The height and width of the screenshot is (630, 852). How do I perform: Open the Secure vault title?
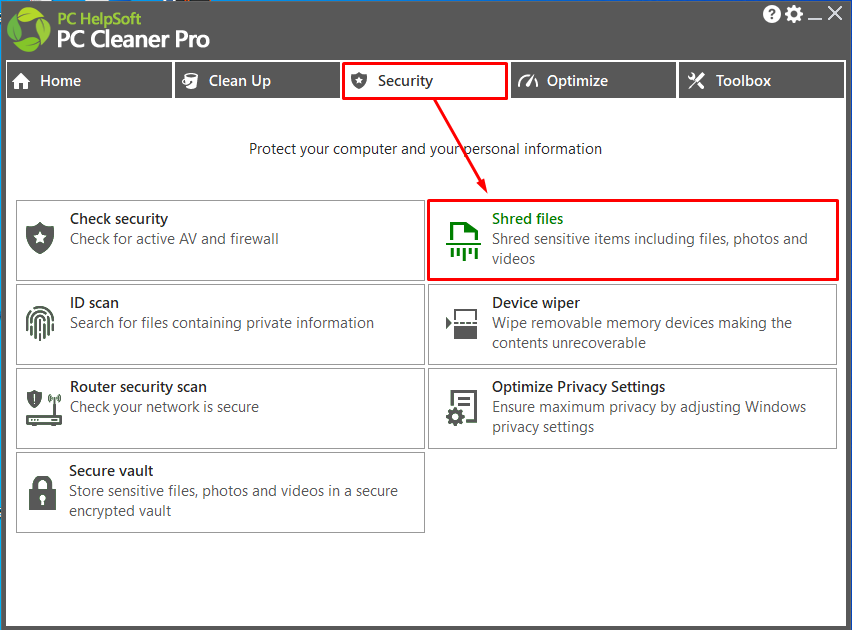point(111,471)
